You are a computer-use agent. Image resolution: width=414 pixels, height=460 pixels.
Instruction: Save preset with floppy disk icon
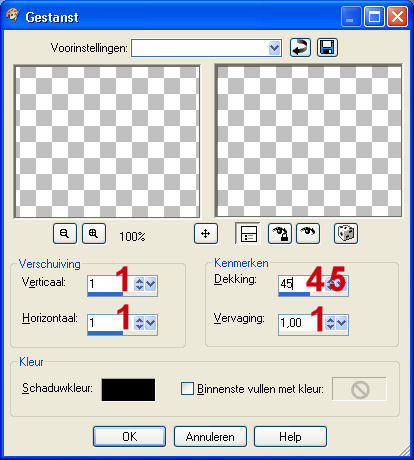click(x=327, y=48)
